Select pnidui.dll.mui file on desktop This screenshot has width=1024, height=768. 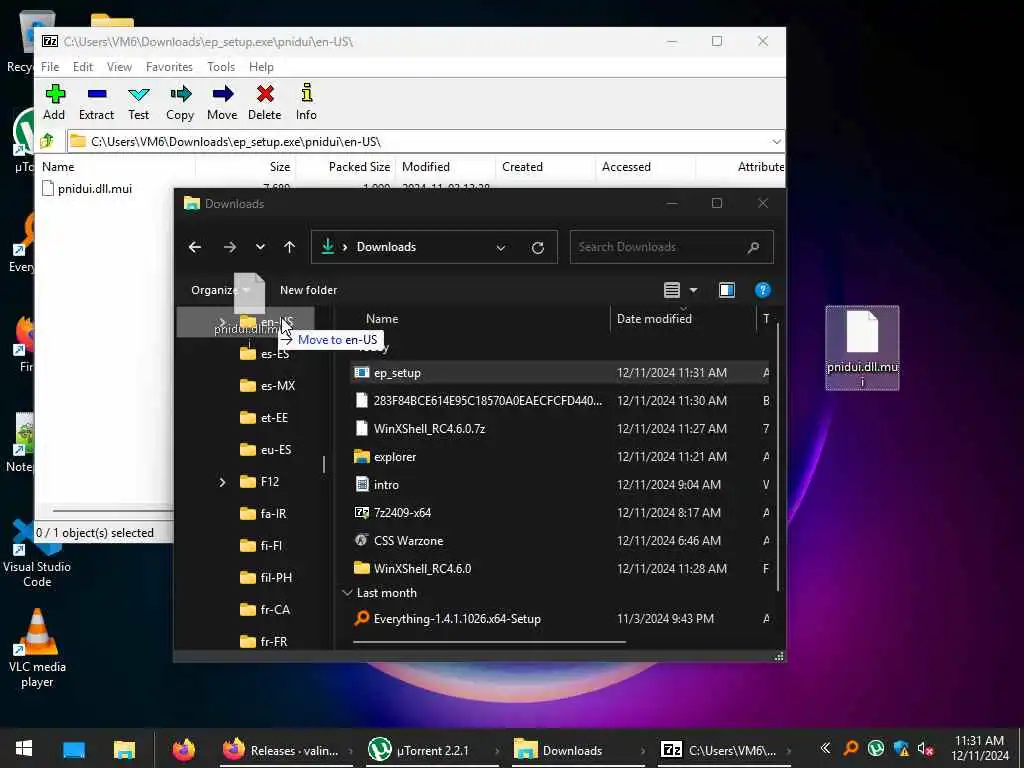pos(862,348)
